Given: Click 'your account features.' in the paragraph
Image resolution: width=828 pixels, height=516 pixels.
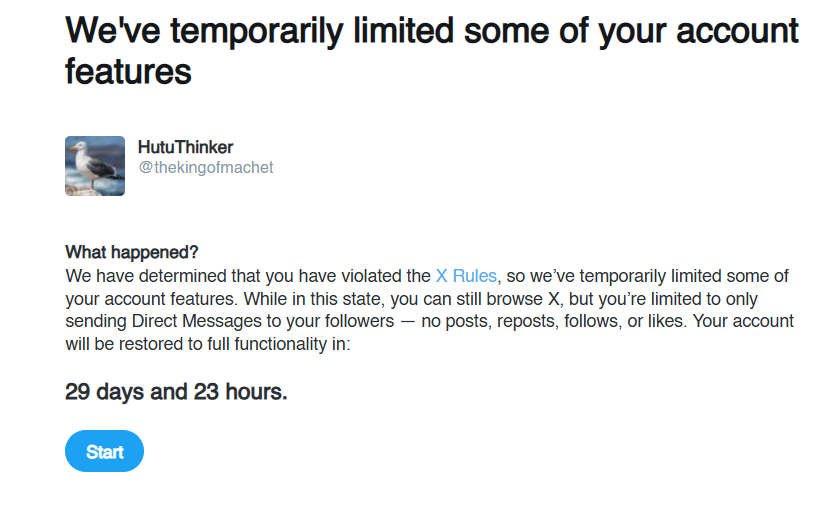Looking at the screenshot, I should pyautogui.click(x=152, y=299).
